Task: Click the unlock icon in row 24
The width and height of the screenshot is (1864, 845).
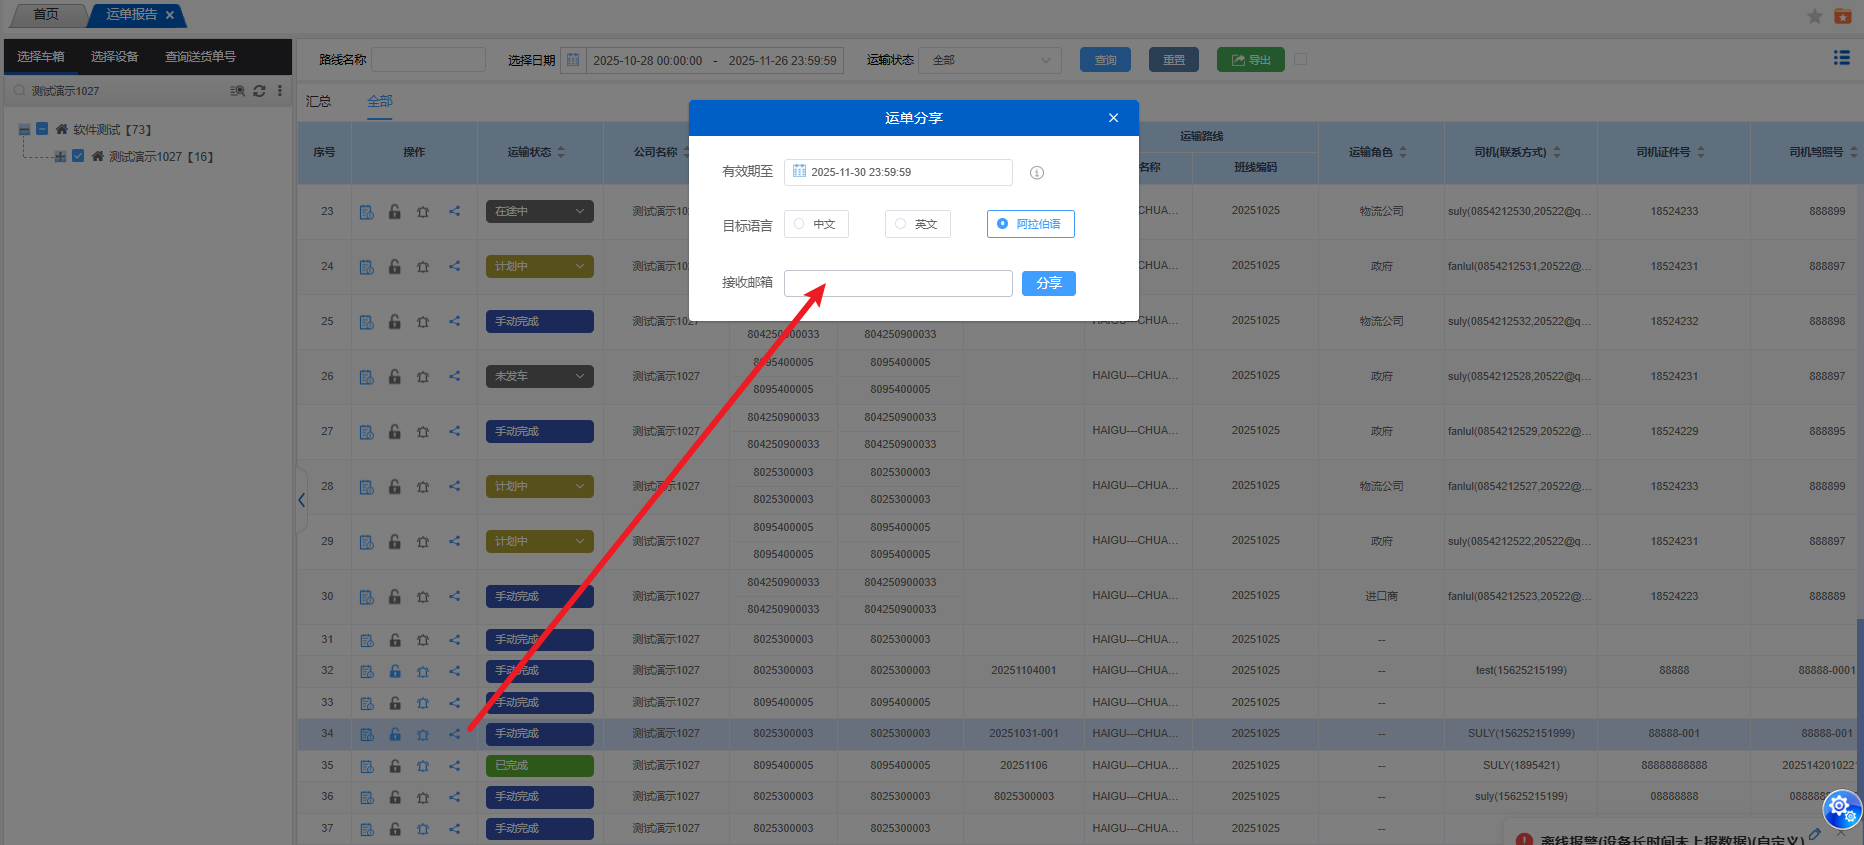Action: tap(395, 267)
